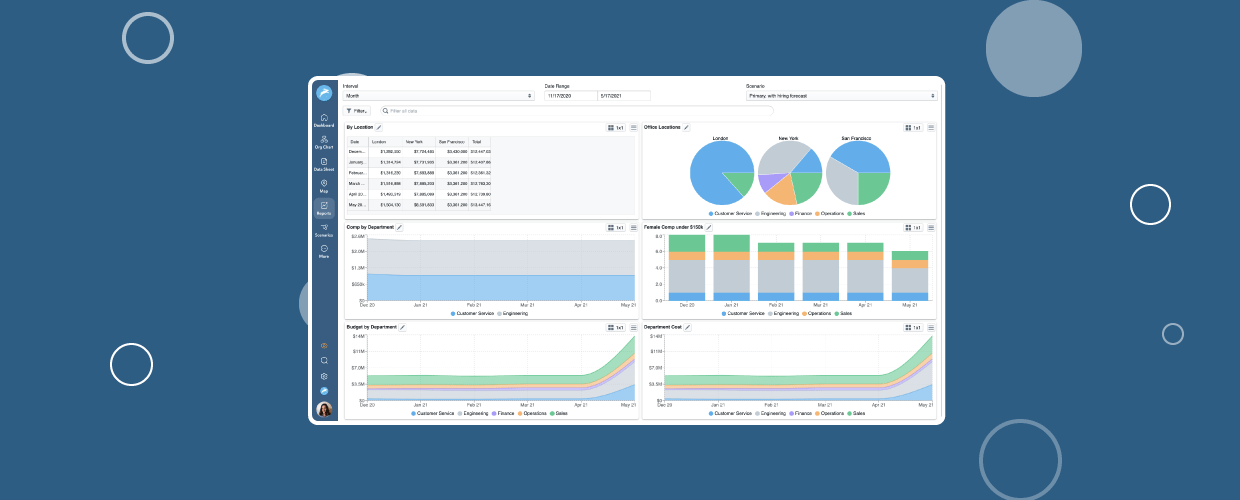Toggle Engineering legend in Comp by Department
The image size is (1240, 500).
pos(511,313)
